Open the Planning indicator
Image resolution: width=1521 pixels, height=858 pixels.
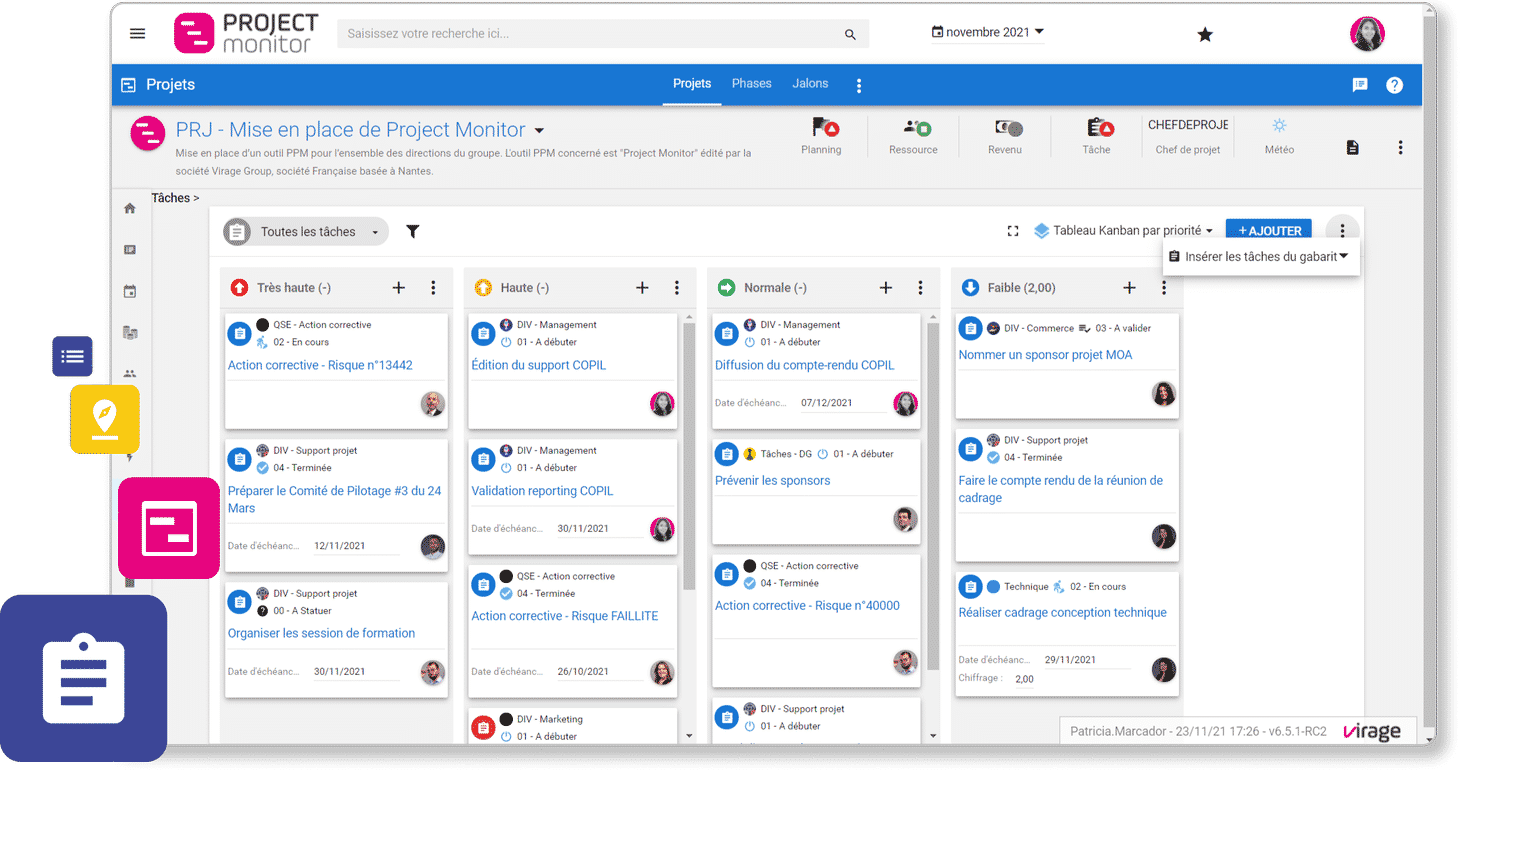(821, 137)
